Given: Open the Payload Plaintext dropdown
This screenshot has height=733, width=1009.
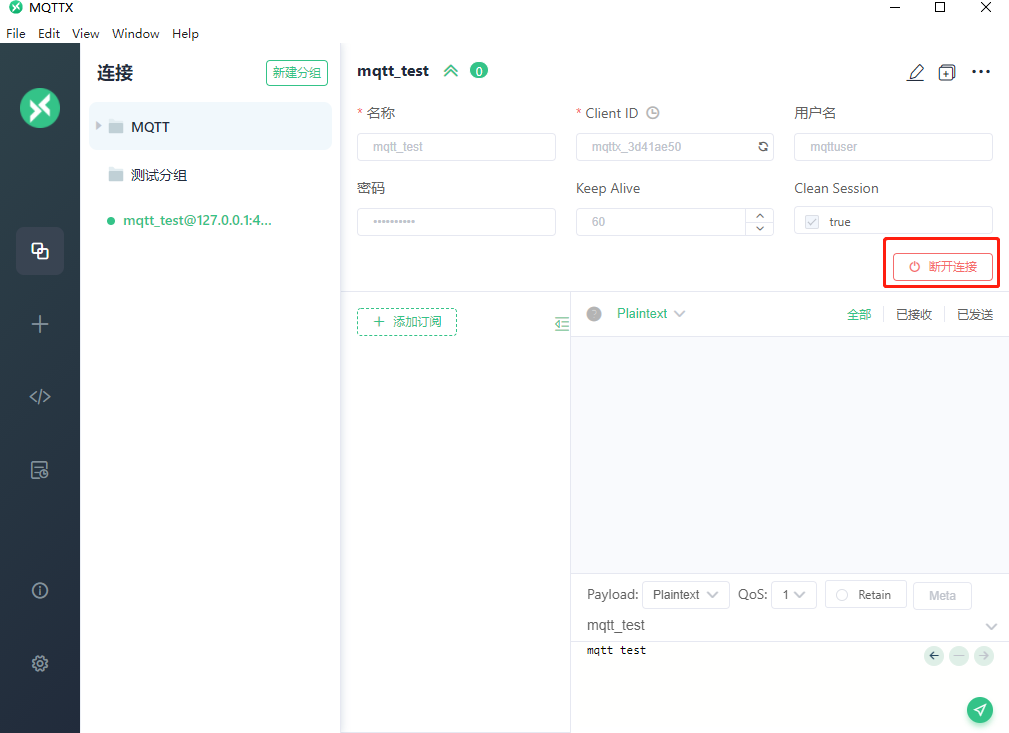Looking at the screenshot, I should [685, 595].
